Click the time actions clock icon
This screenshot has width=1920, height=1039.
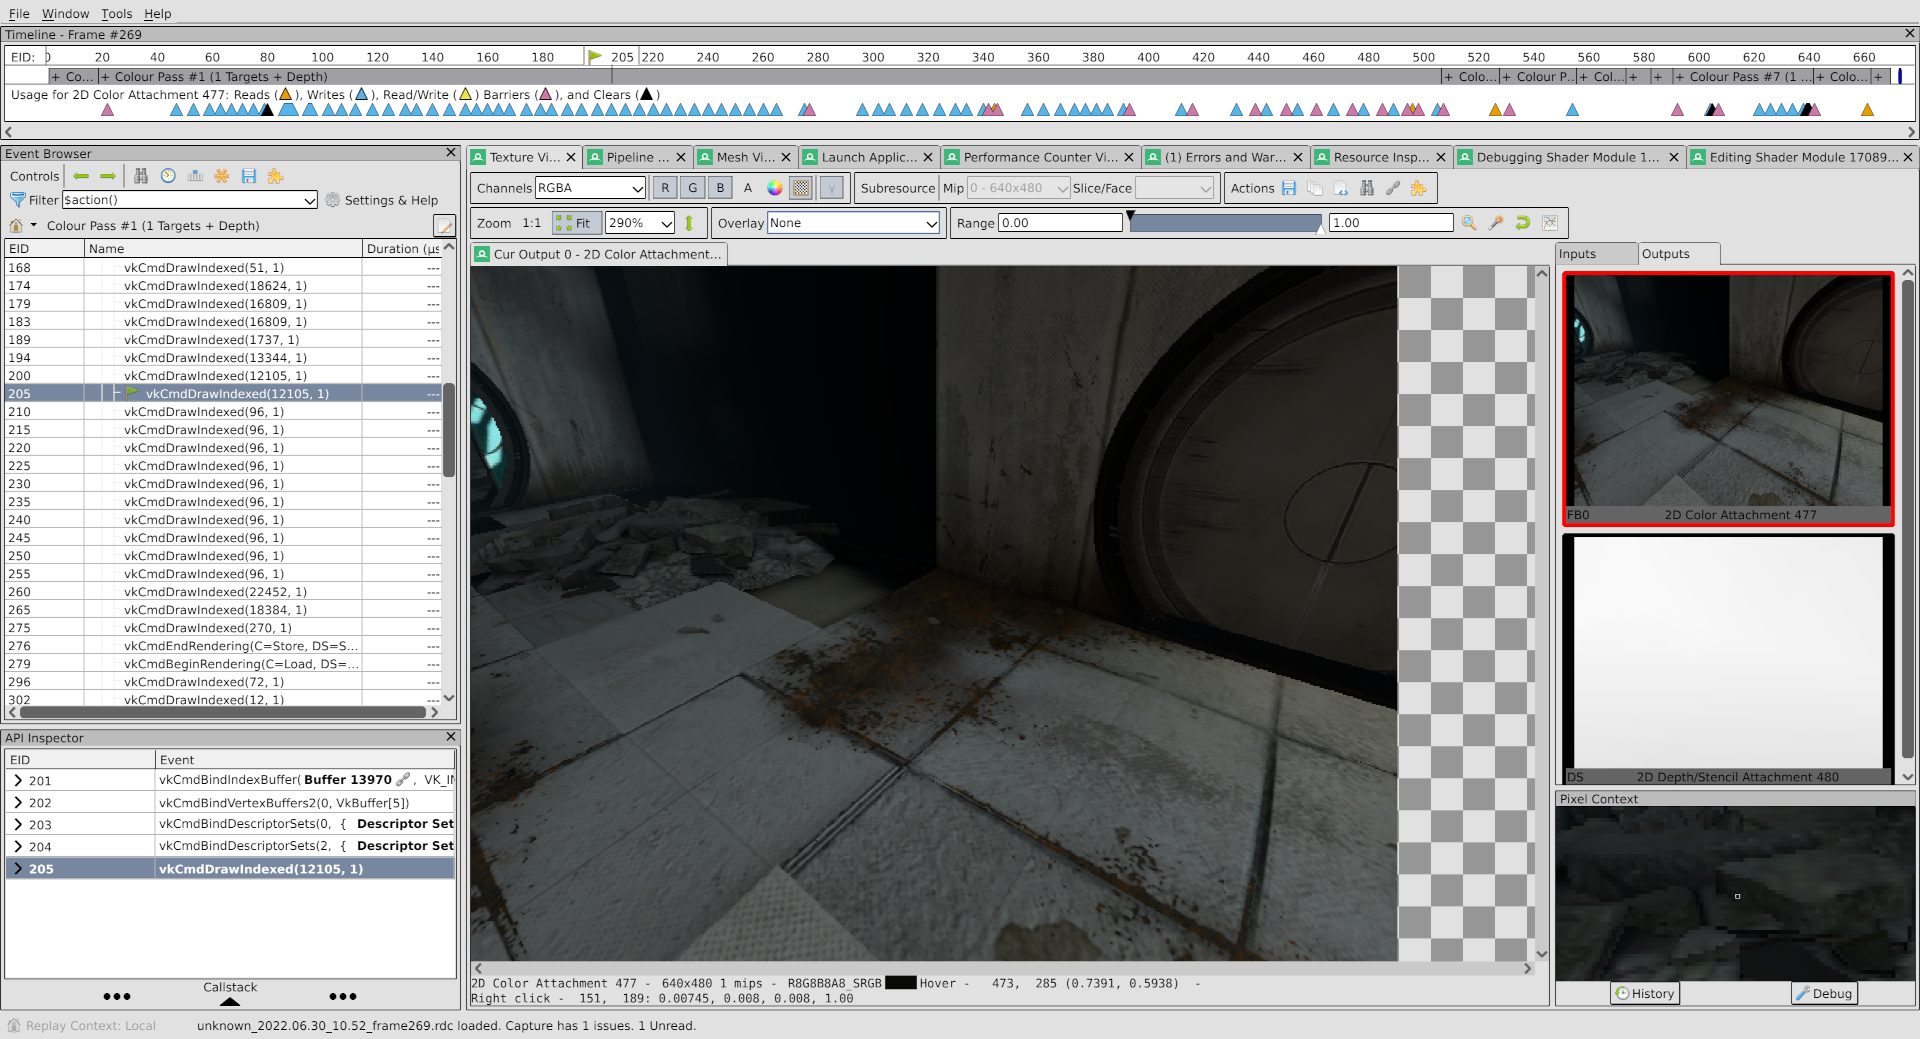(168, 176)
